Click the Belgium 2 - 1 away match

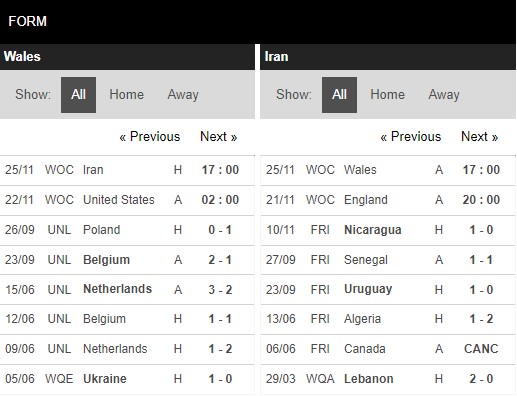[x=127, y=260]
